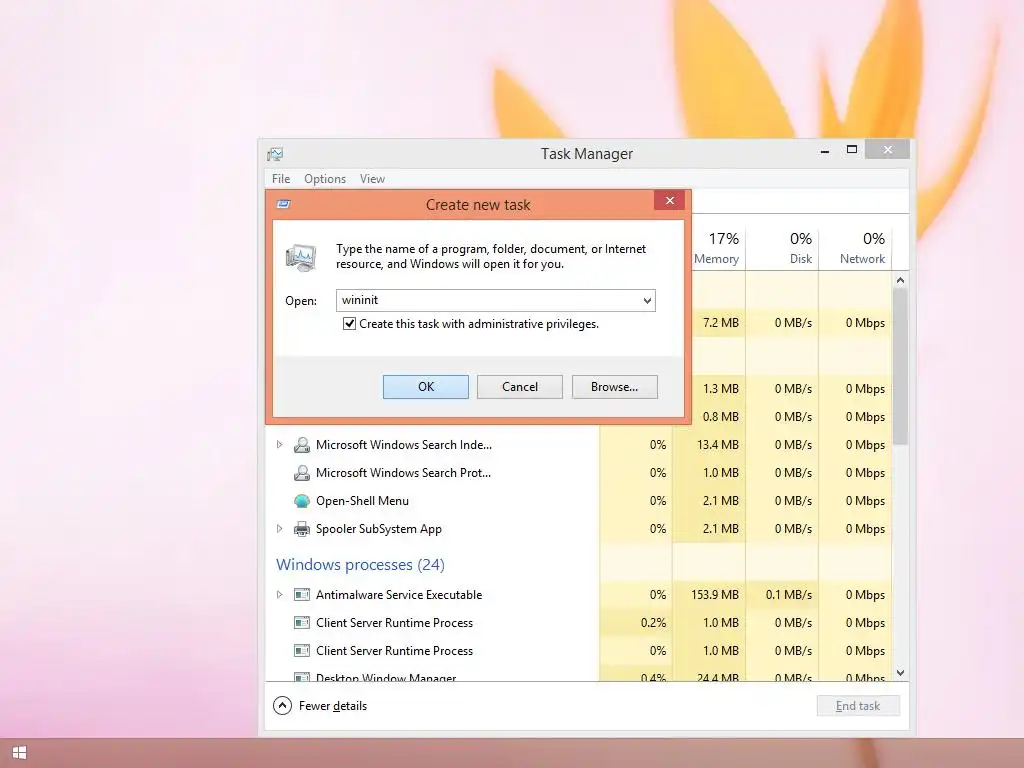1024x768 pixels.
Task: Click the Fewer details arrow icon
Action: pos(282,706)
